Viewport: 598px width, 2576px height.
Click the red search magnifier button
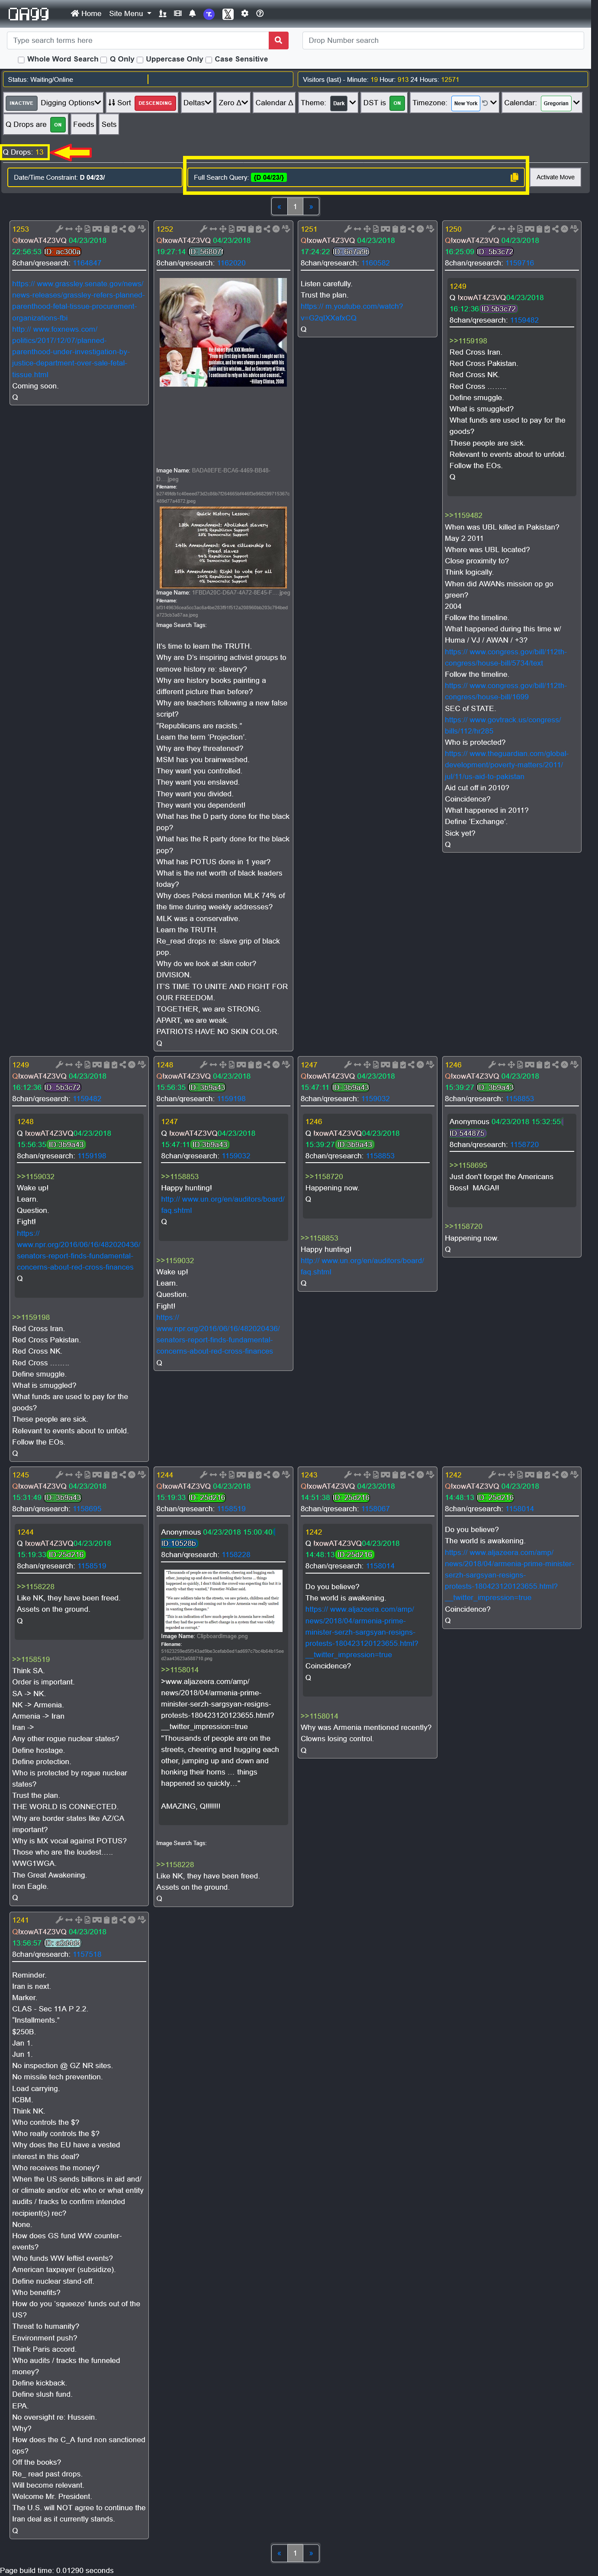[x=278, y=40]
